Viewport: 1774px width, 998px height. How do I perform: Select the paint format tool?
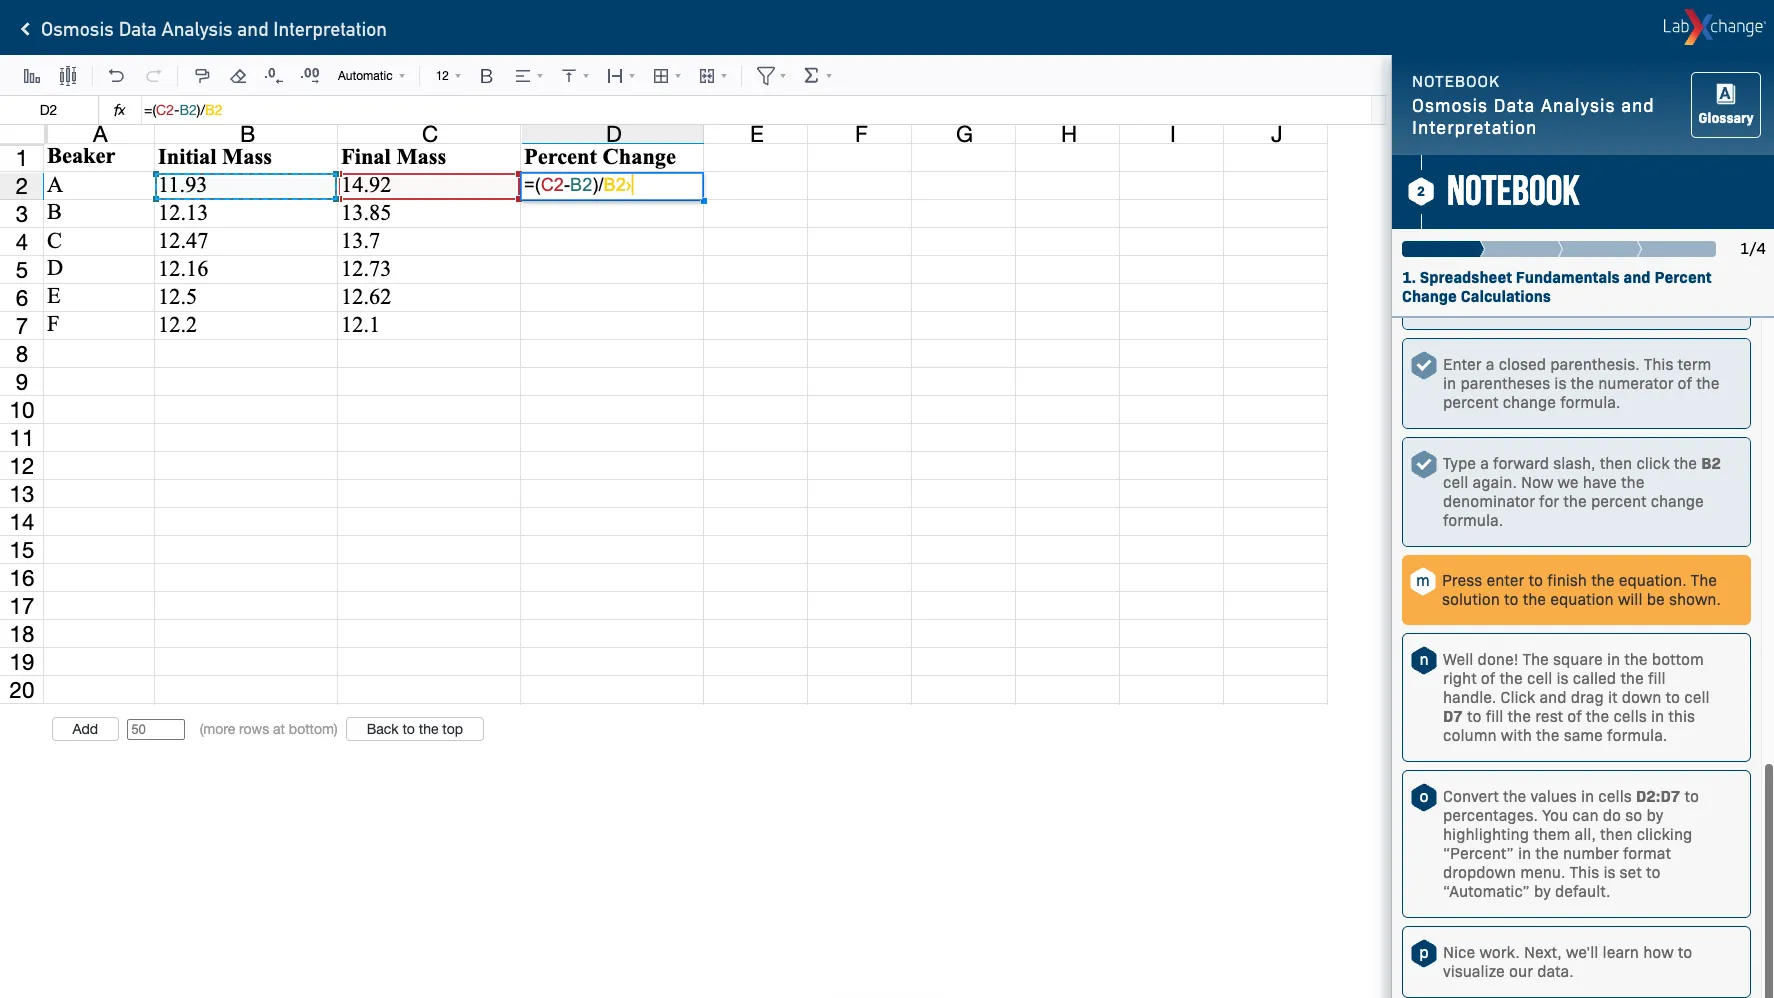pos(202,76)
